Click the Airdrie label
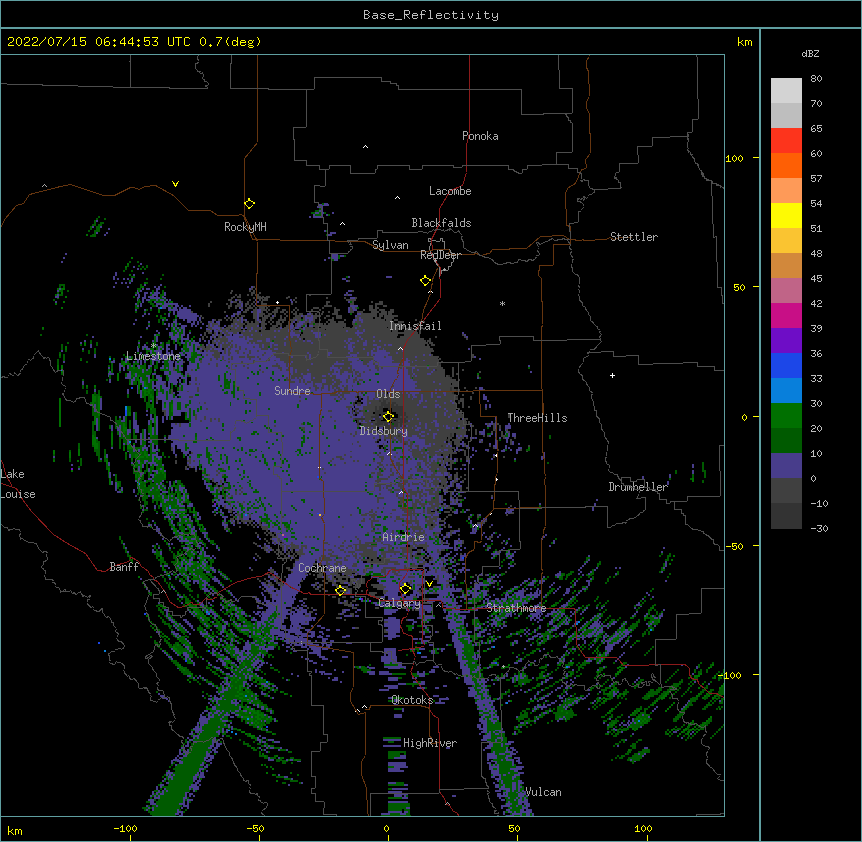Image resolution: width=862 pixels, height=842 pixels. 404,537
